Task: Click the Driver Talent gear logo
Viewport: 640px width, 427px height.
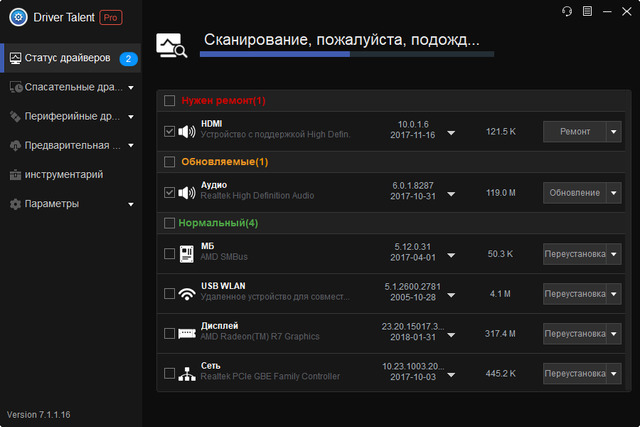Action: (x=17, y=17)
